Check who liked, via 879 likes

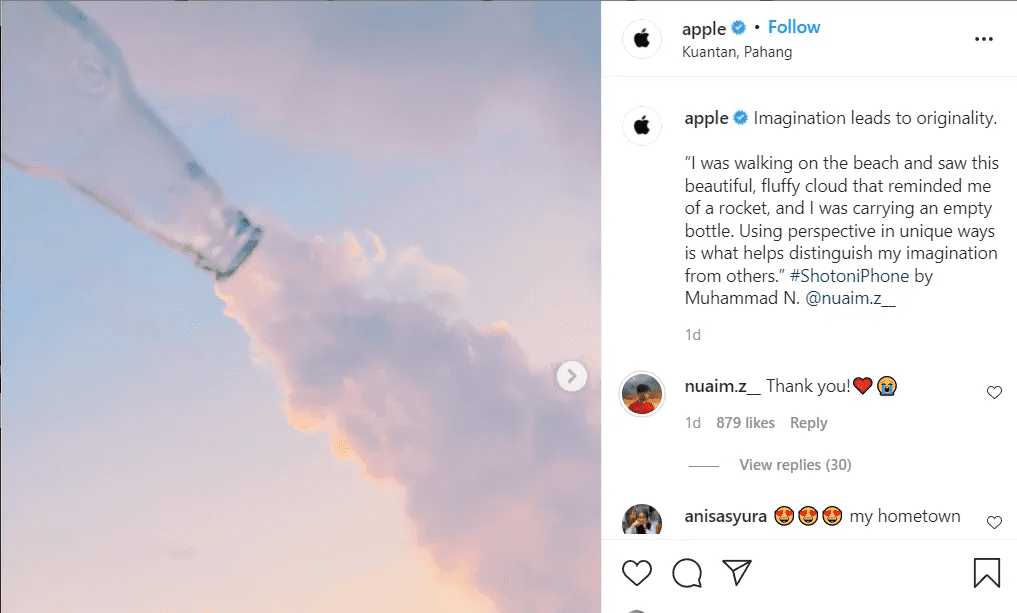click(x=744, y=422)
